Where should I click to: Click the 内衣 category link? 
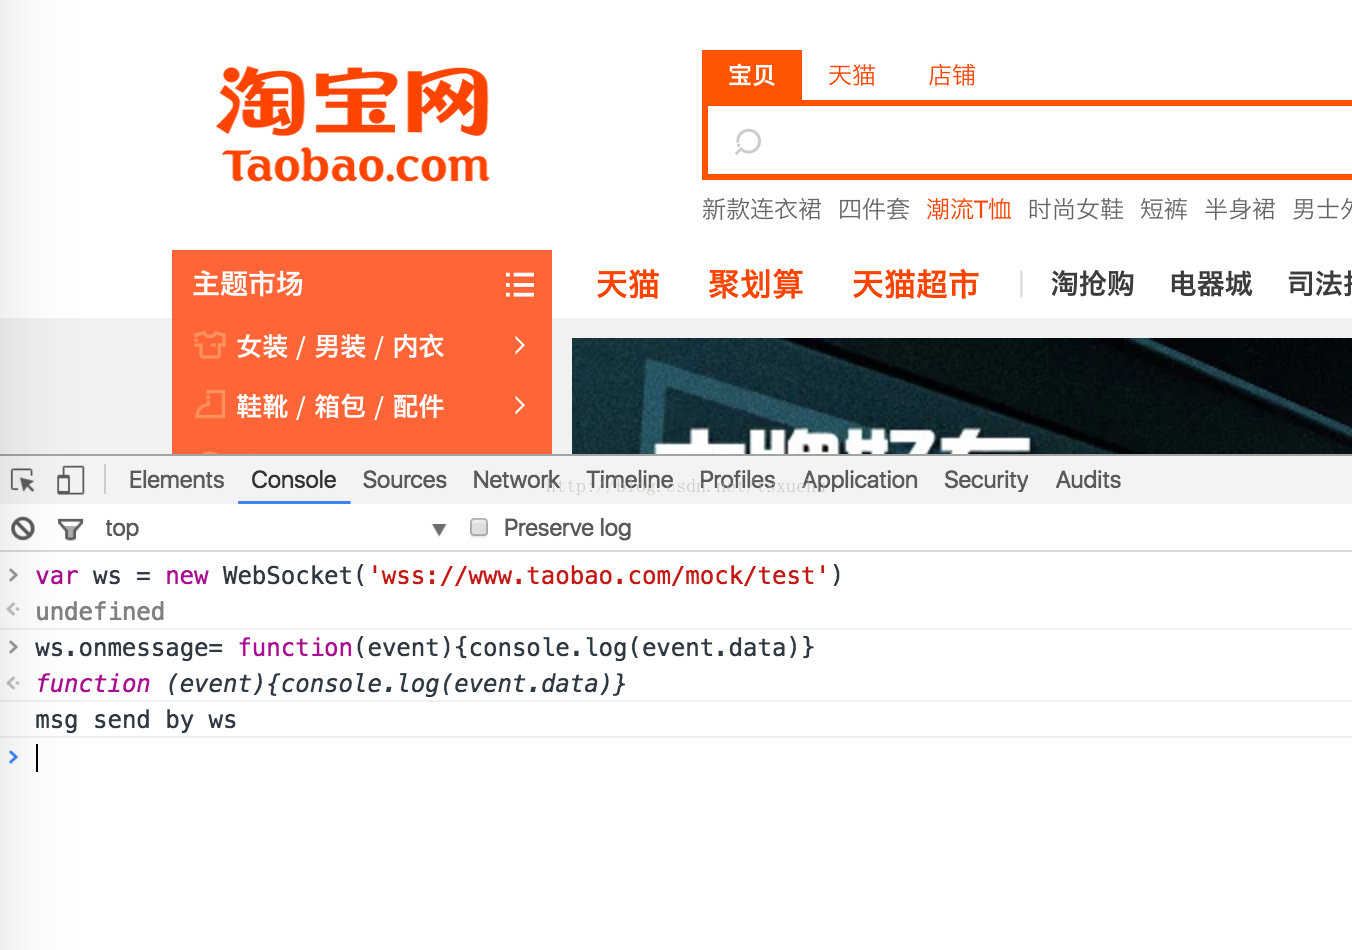(418, 346)
